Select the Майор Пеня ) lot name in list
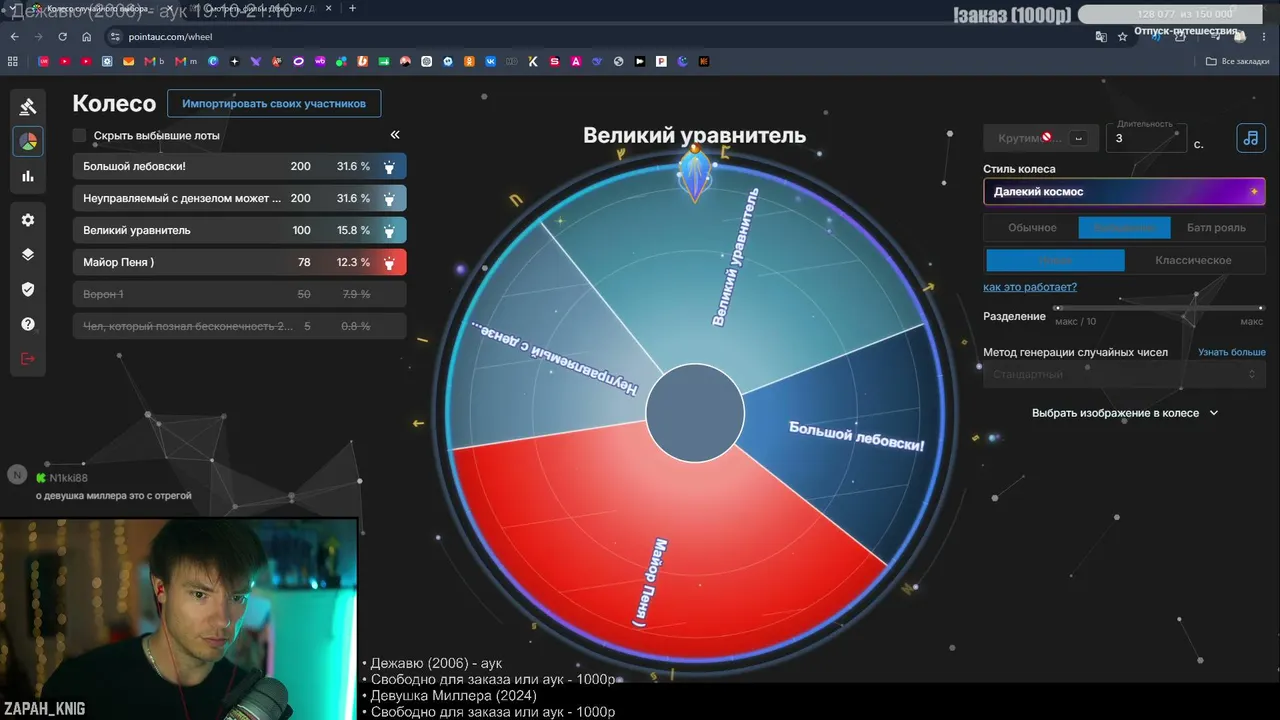This screenshot has width=1280, height=720. 118,262
